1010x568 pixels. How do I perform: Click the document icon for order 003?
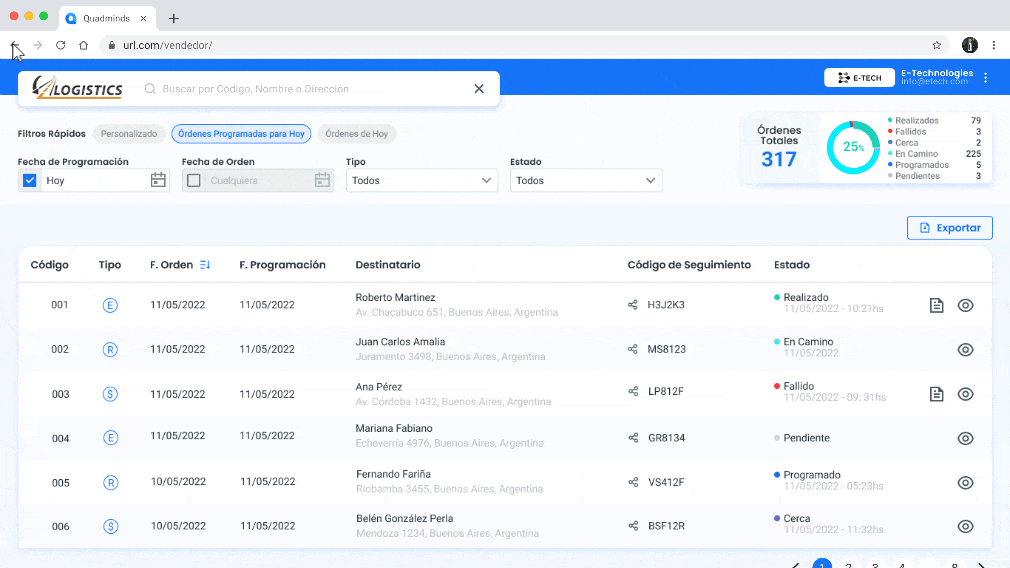[936, 394]
